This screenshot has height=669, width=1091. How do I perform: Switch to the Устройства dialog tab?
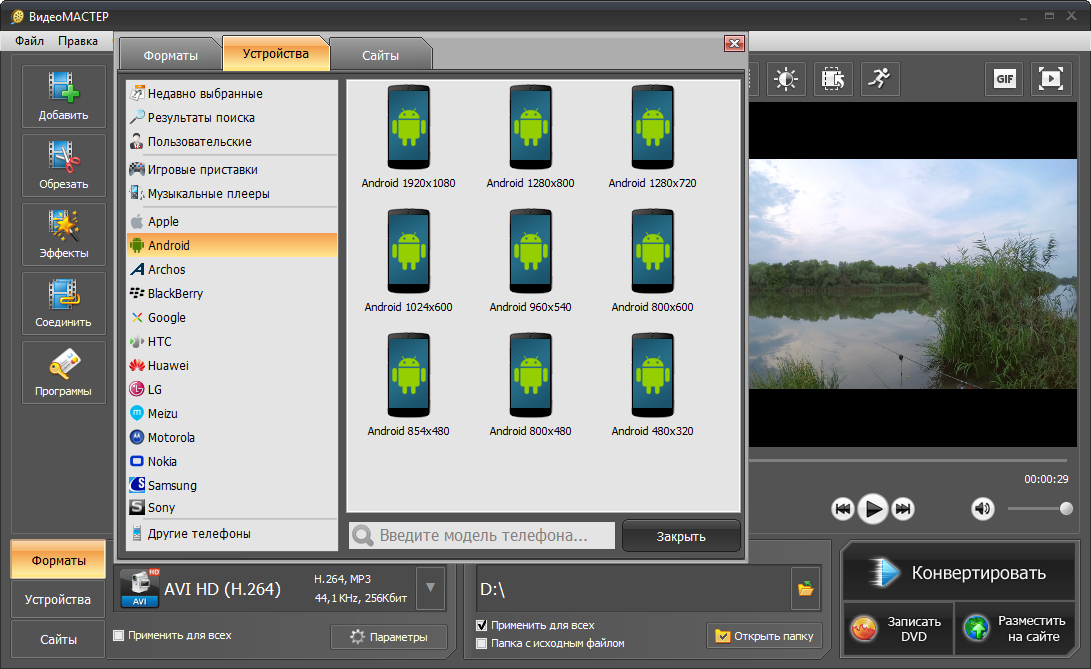click(x=276, y=54)
